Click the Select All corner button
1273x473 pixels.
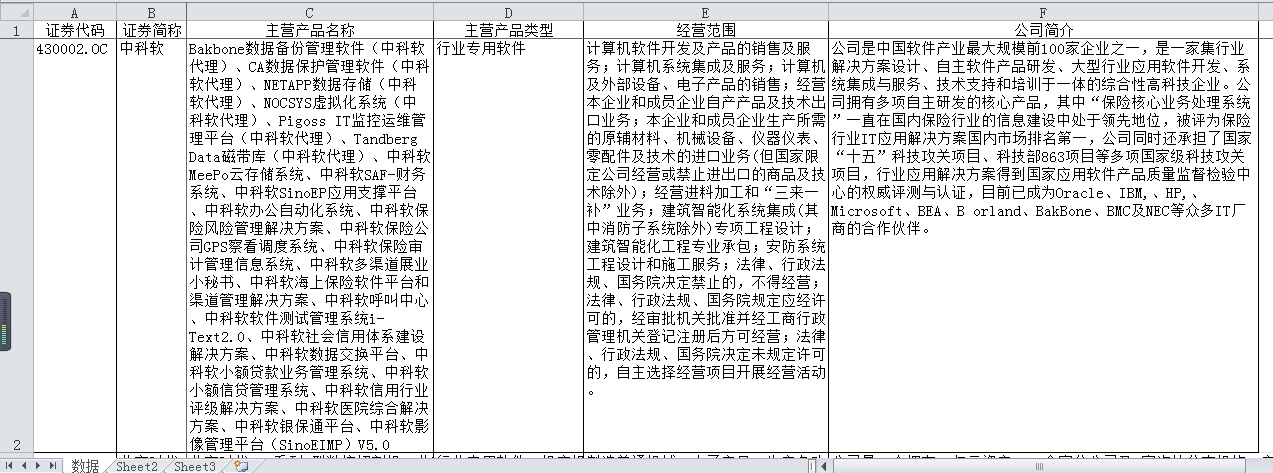17,10
